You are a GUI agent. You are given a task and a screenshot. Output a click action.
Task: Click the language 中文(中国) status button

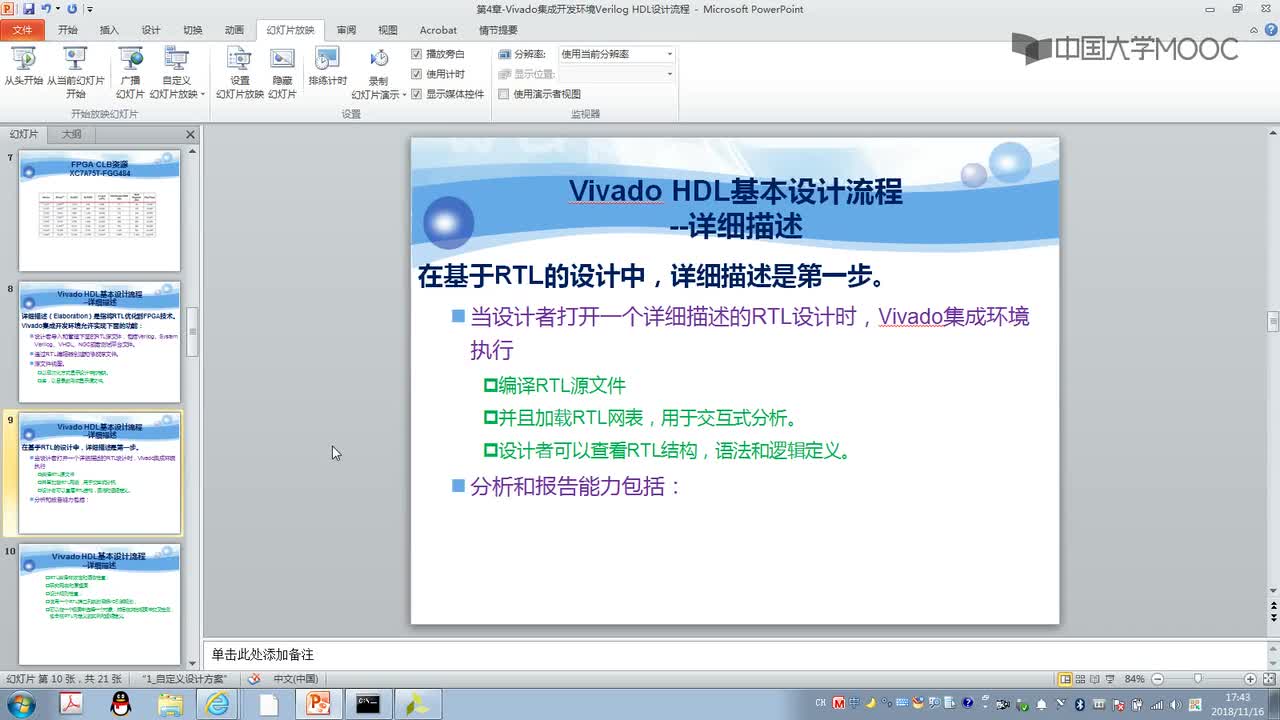click(295, 679)
